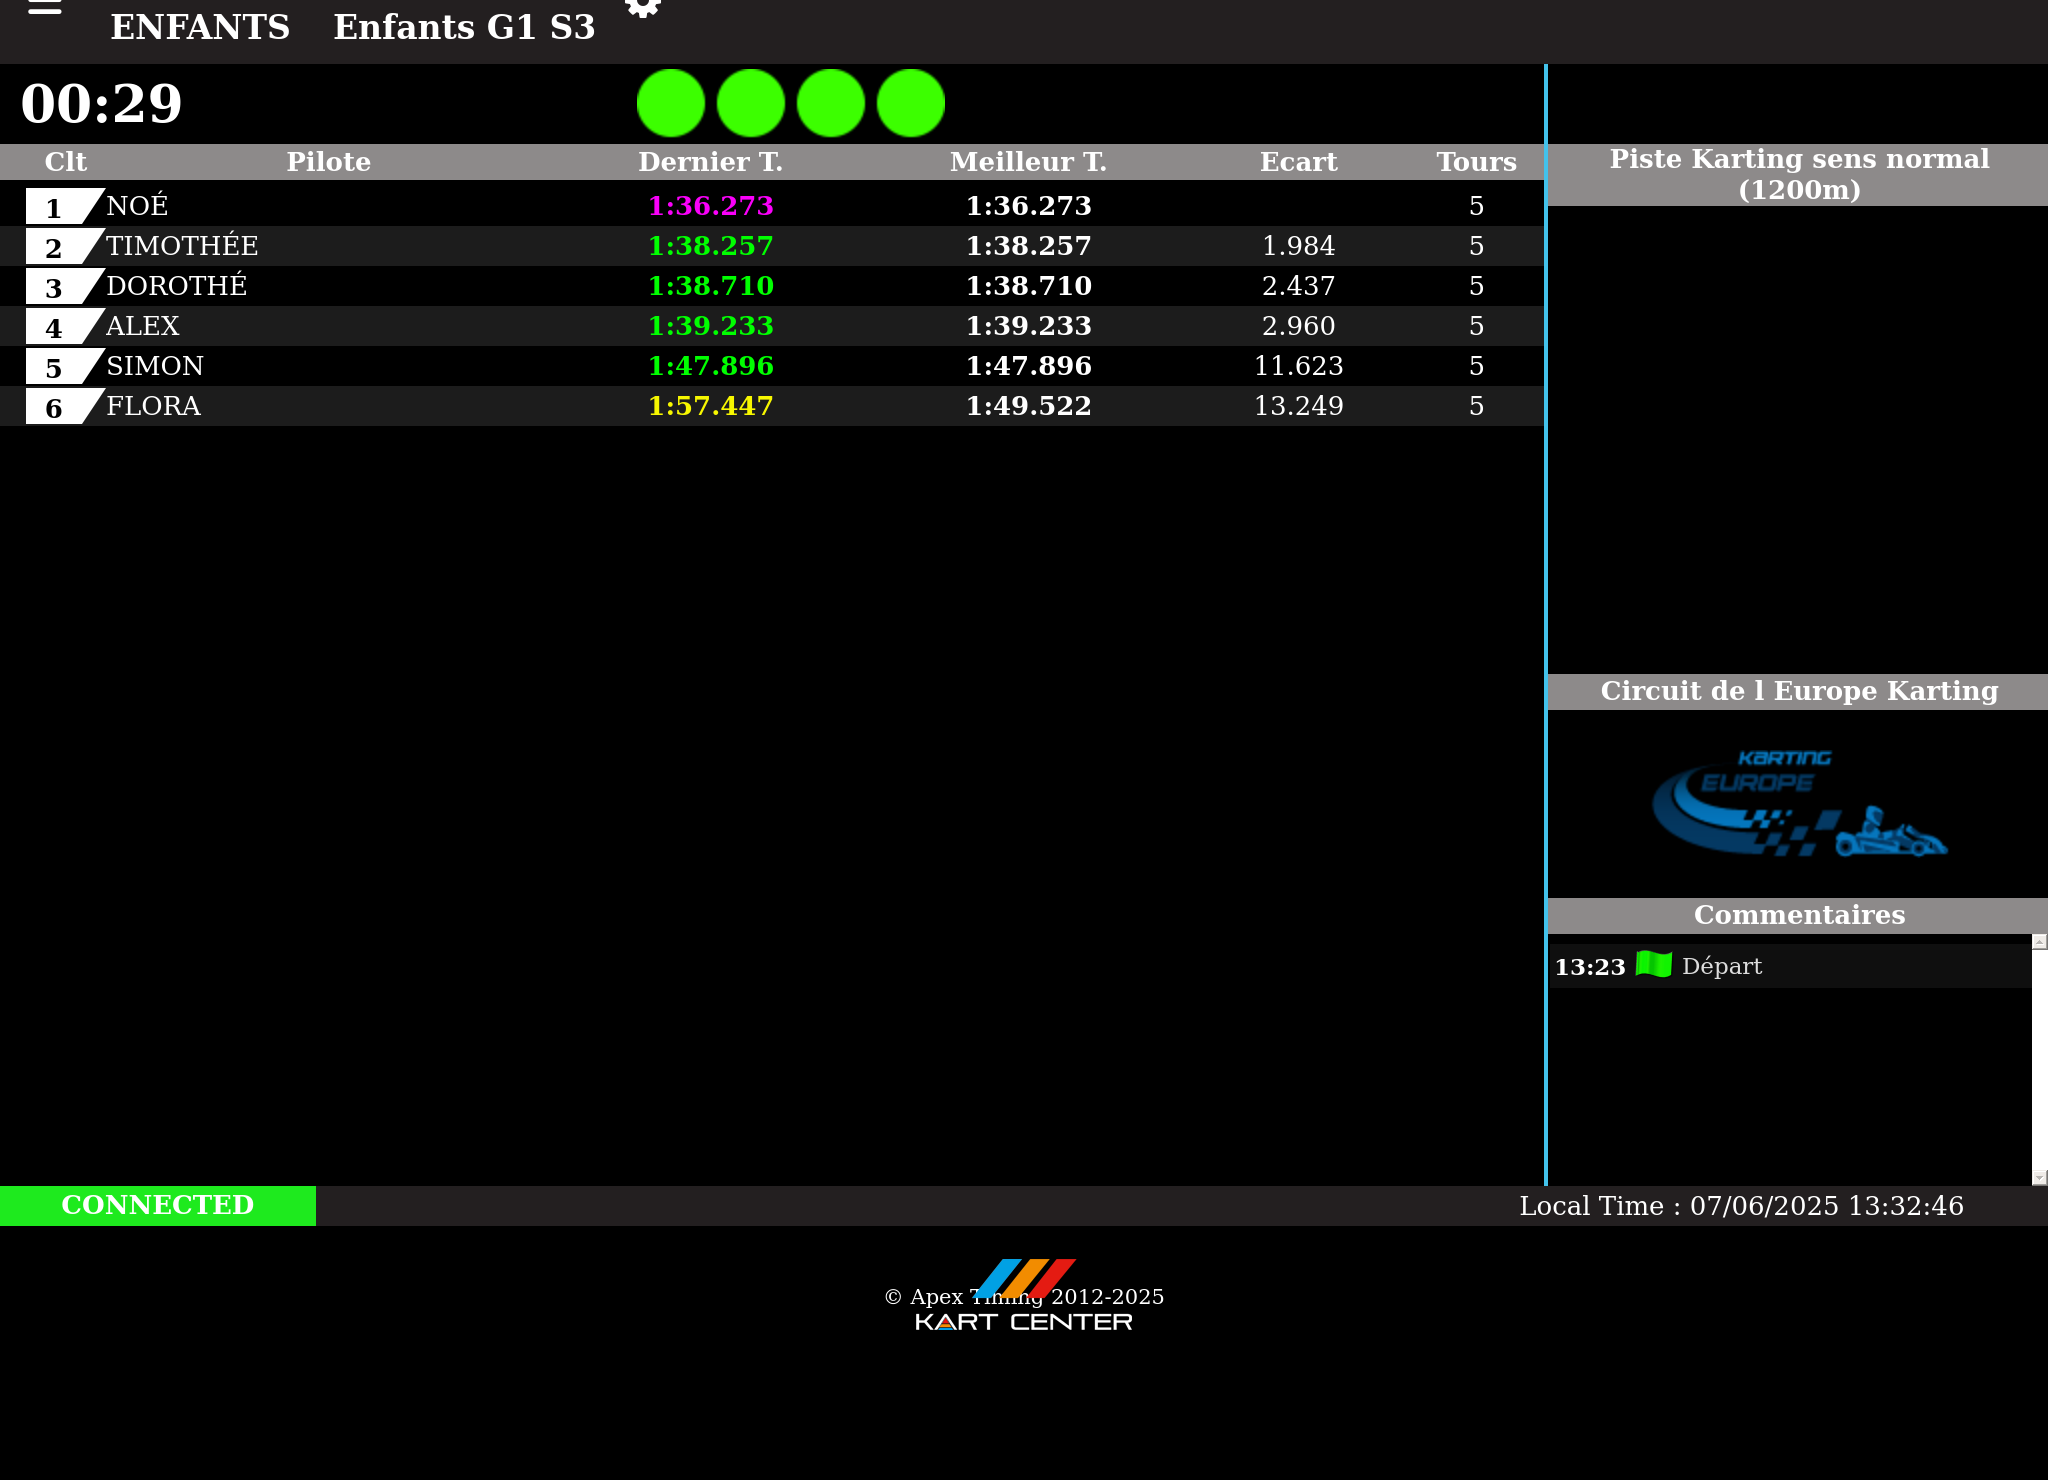Click position badge number 1

coord(55,207)
